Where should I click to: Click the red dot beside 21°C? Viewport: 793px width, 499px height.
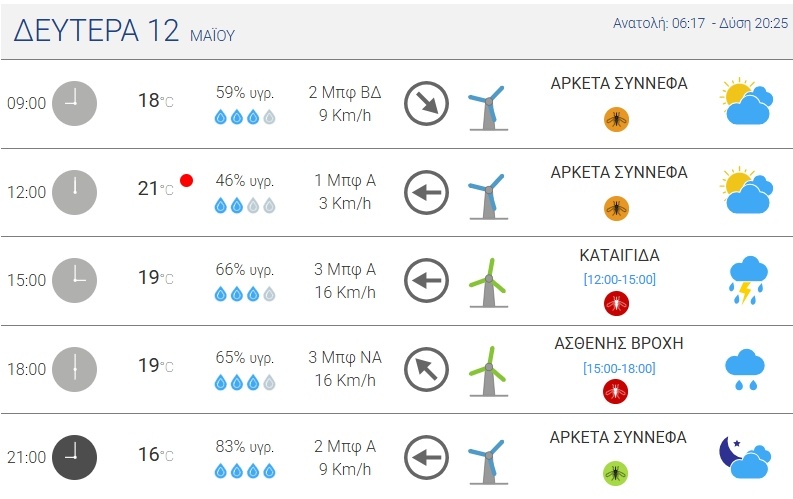(186, 181)
